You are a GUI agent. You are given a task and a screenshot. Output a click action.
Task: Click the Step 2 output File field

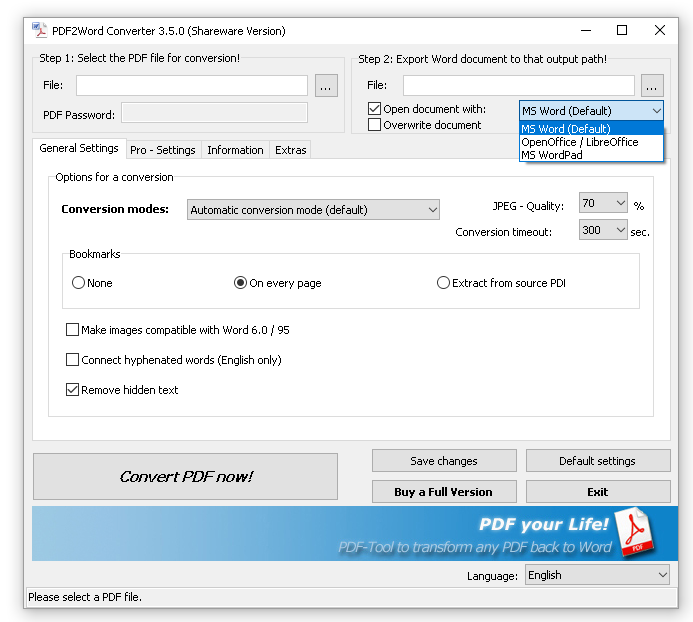pyautogui.click(x=518, y=85)
